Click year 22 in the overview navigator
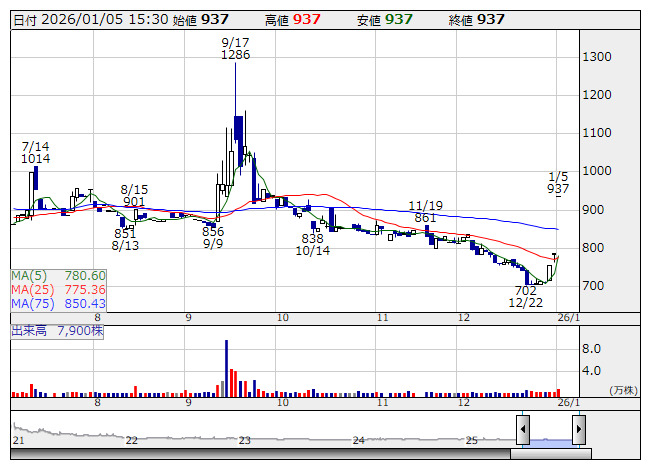The height and width of the screenshot is (470, 653). pyautogui.click(x=131, y=440)
